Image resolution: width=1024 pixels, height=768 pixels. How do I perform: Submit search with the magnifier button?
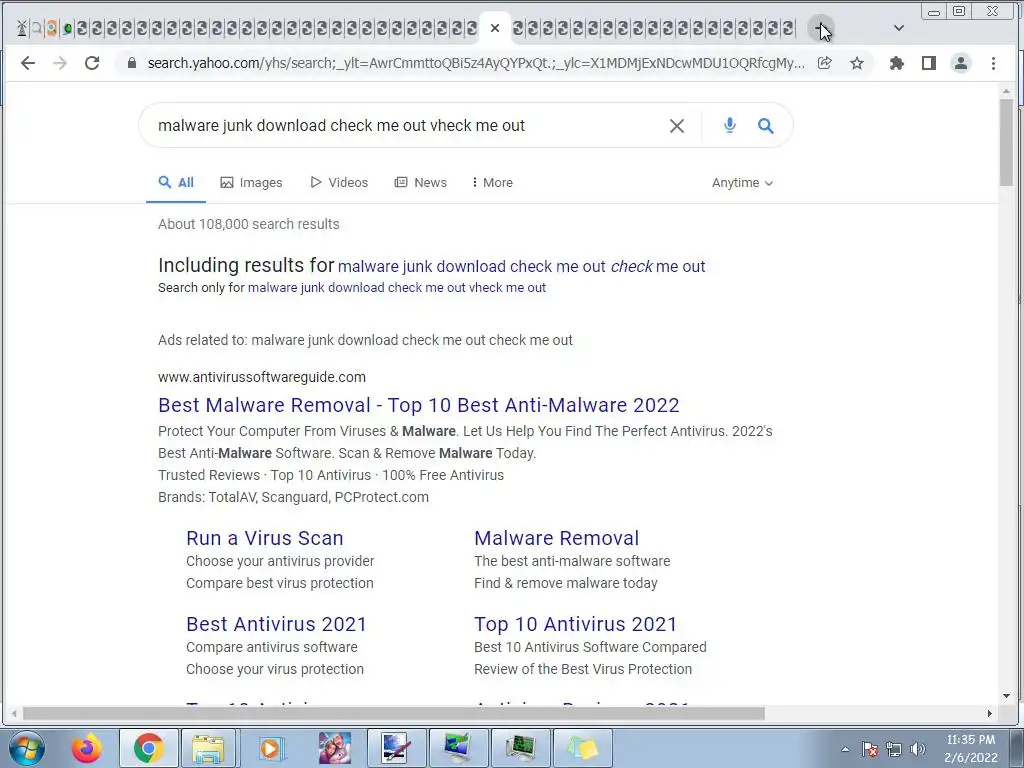[765, 125]
